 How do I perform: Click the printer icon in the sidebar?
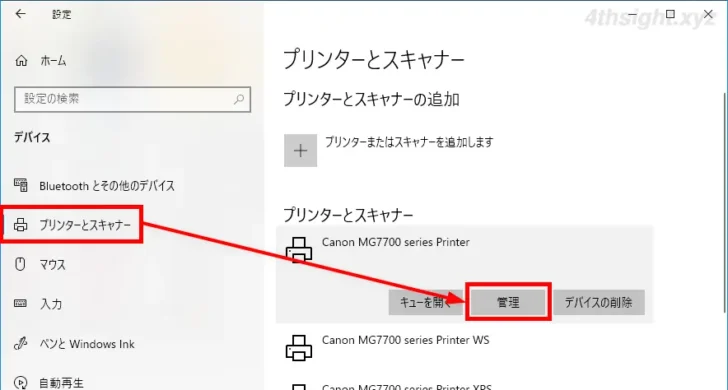[20, 225]
